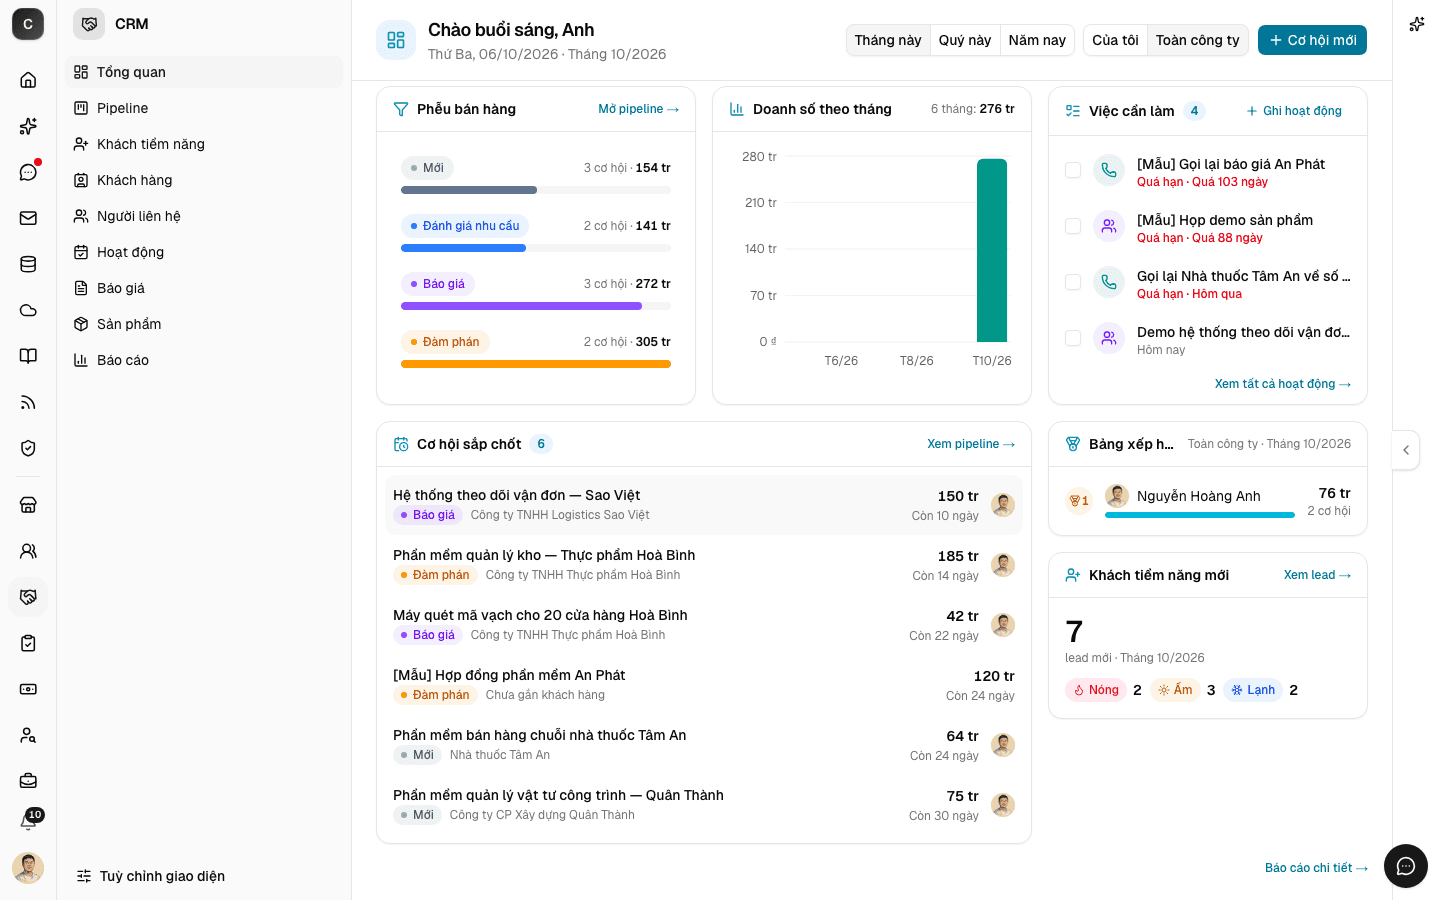The width and height of the screenshot is (1440, 900).
Task: Select Quý này period filter
Action: coord(965,40)
